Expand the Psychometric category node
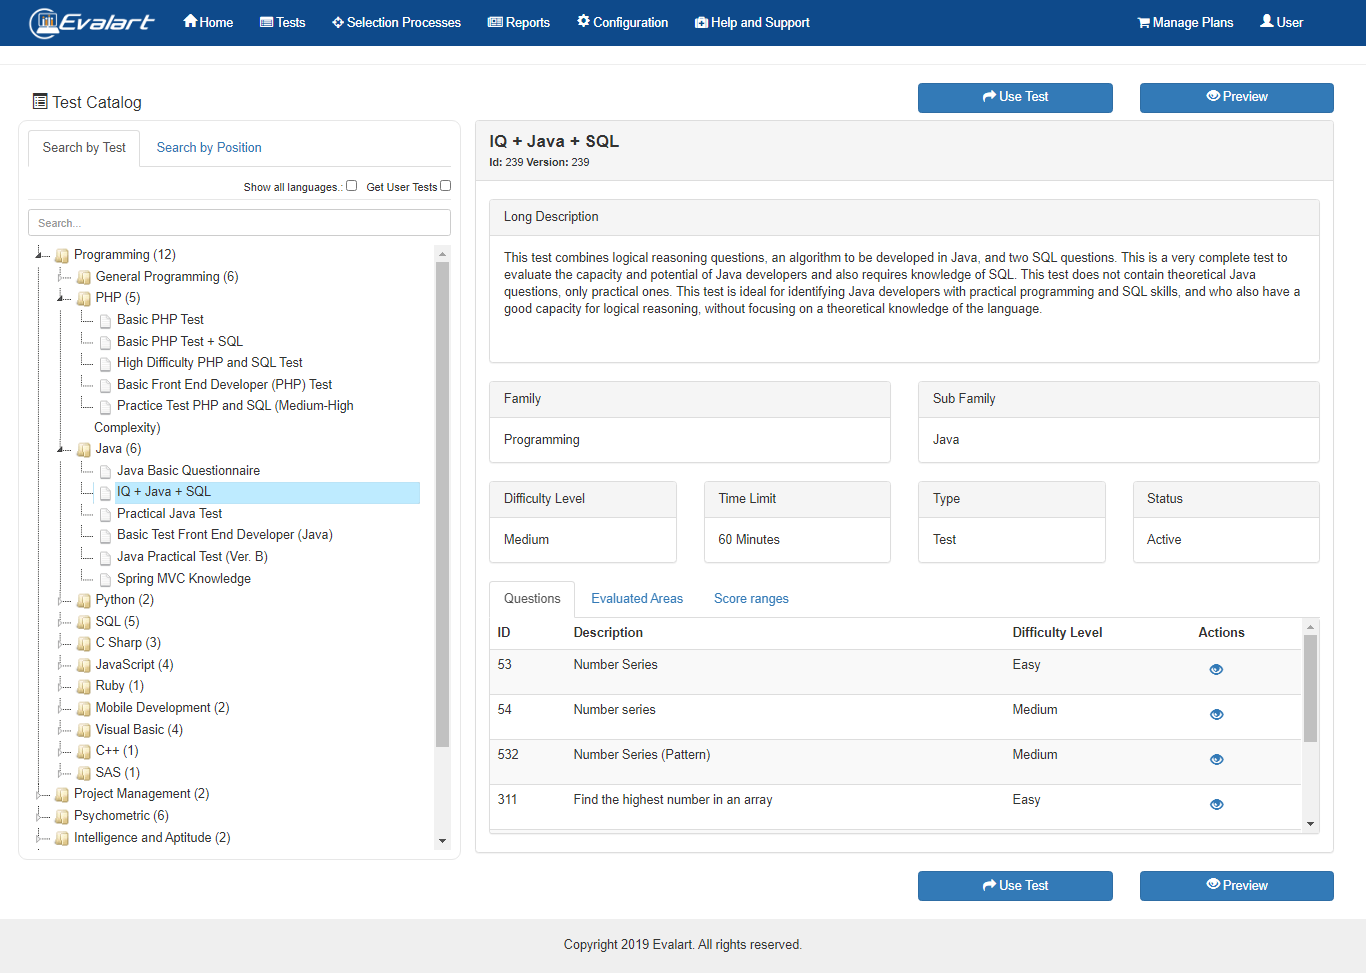Image resolution: width=1366 pixels, height=973 pixels. 40,816
